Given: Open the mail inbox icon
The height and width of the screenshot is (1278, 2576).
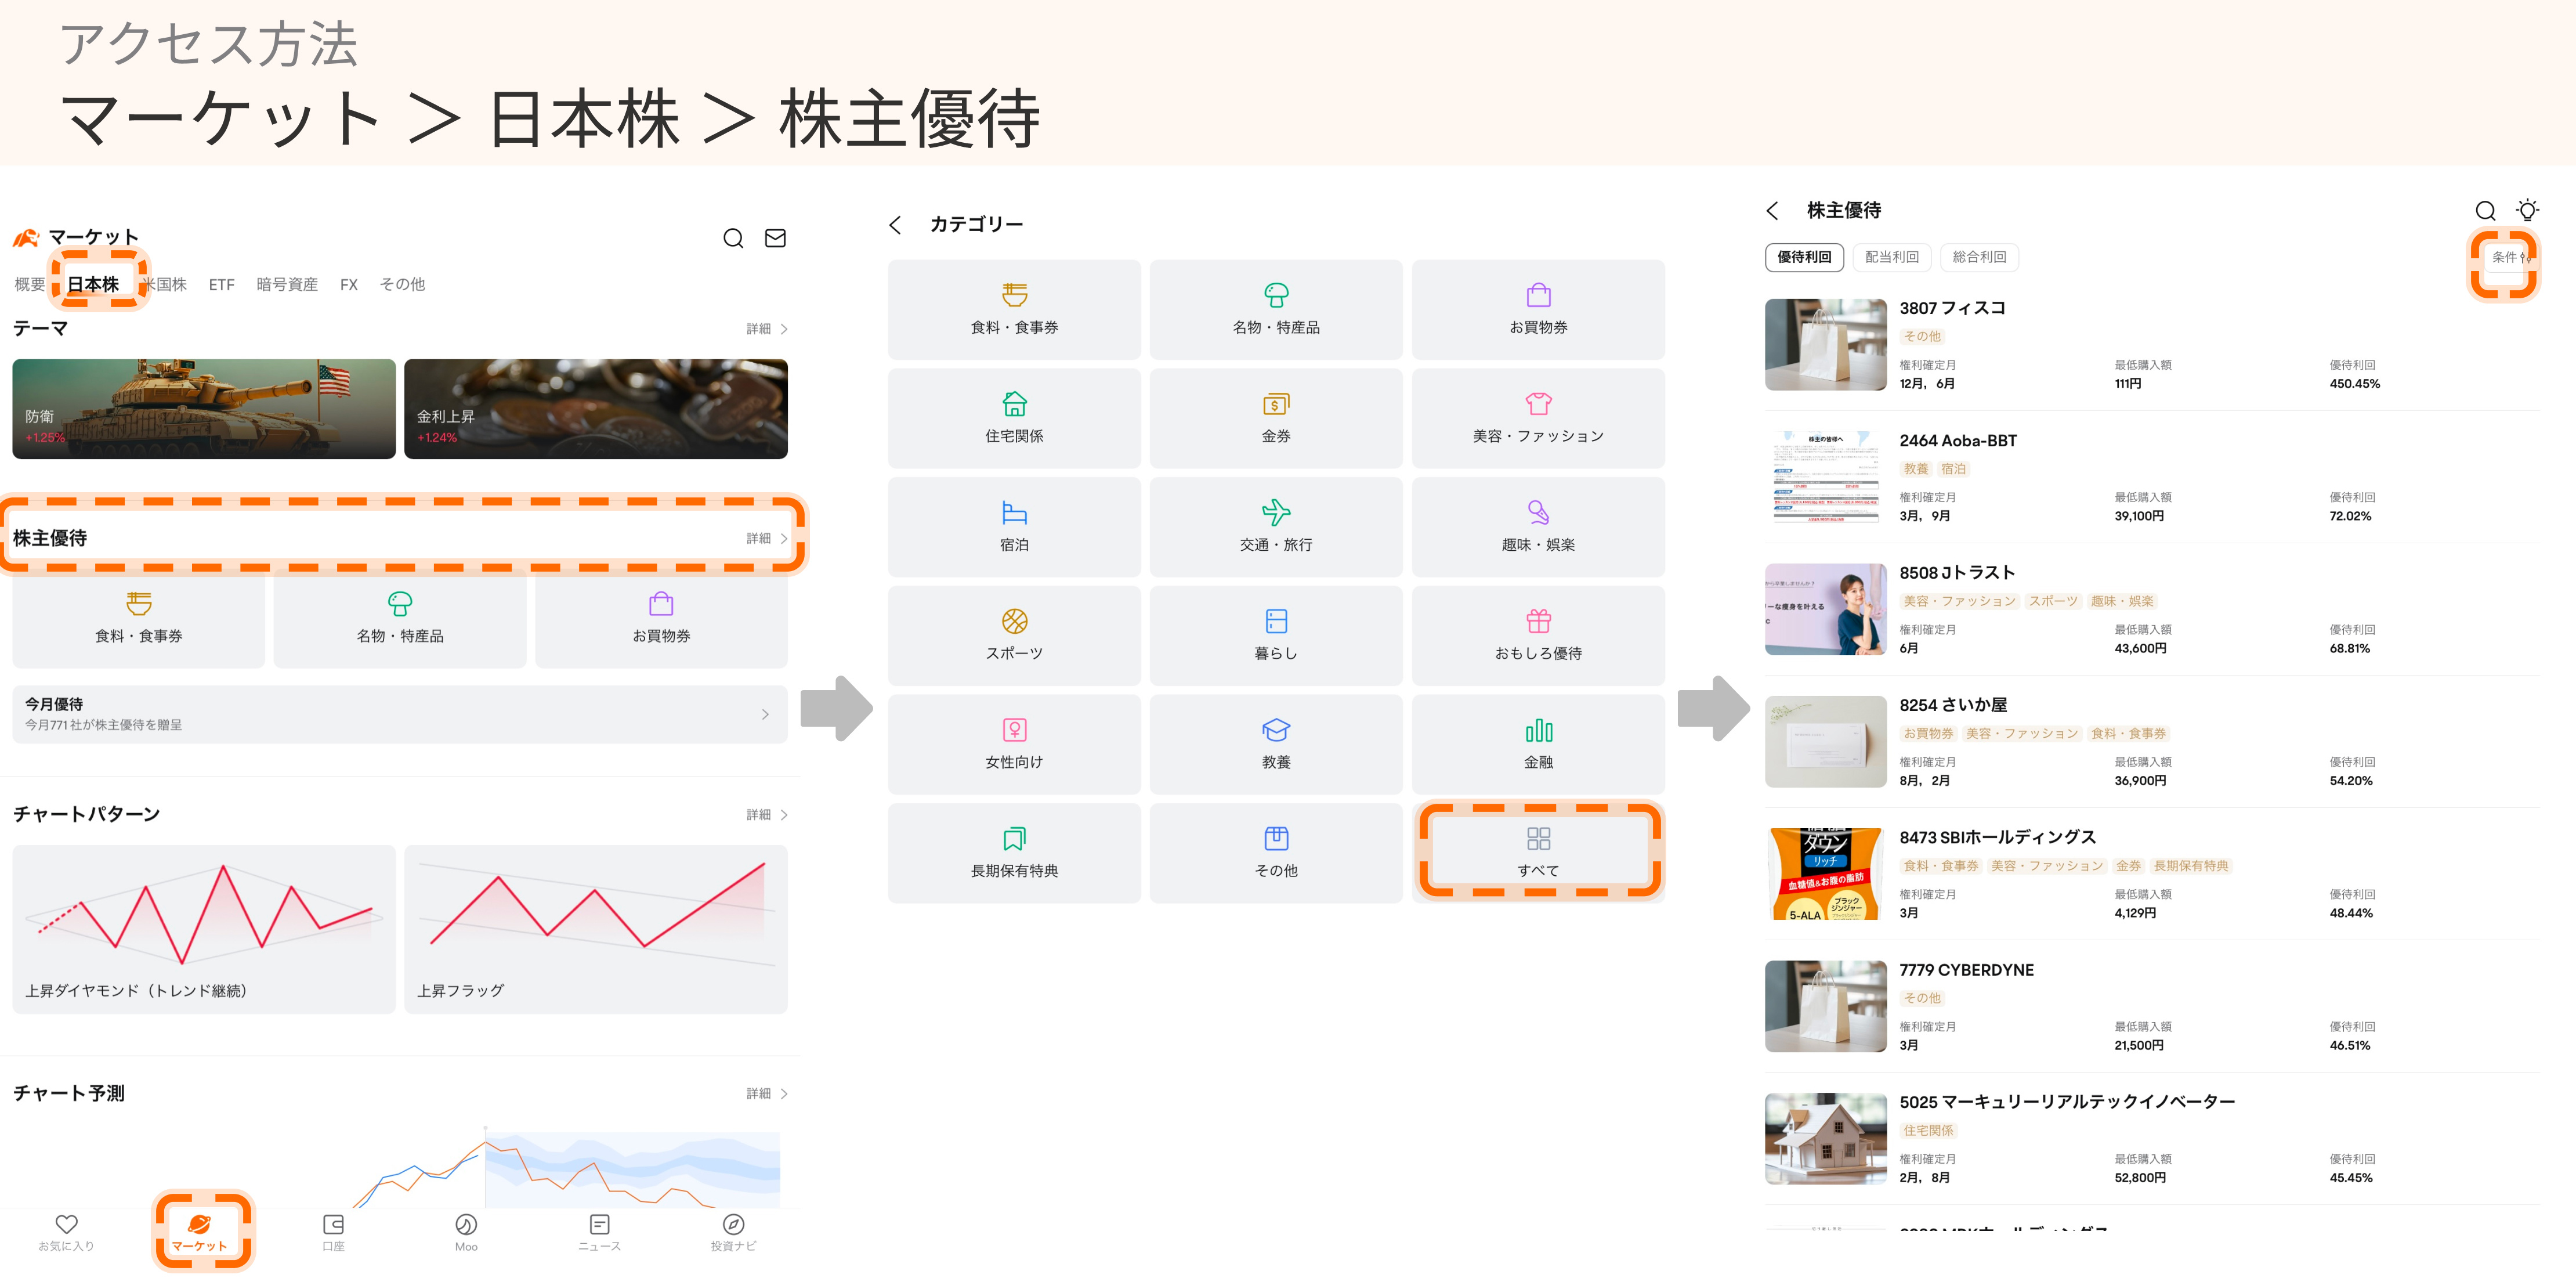Looking at the screenshot, I should click(x=775, y=238).
